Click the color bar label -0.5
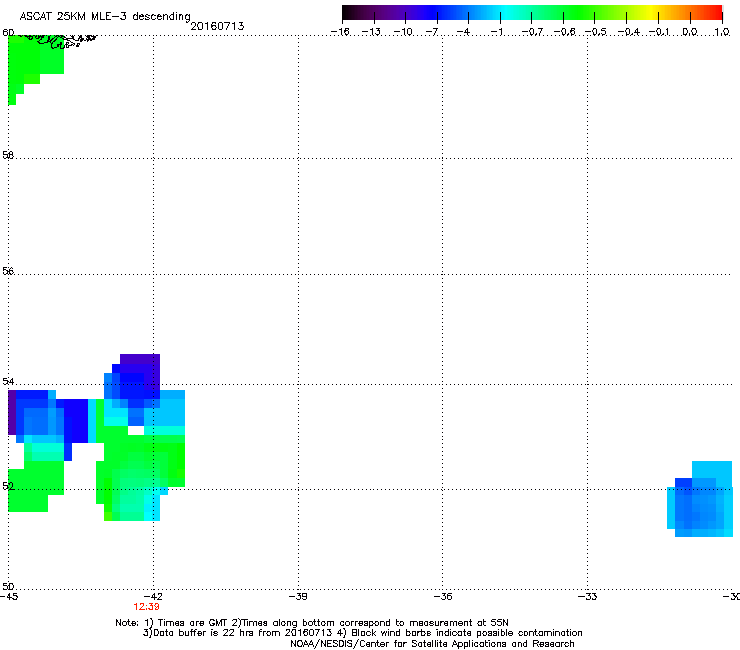The image size is (740, 650). [x=596, y=32]
